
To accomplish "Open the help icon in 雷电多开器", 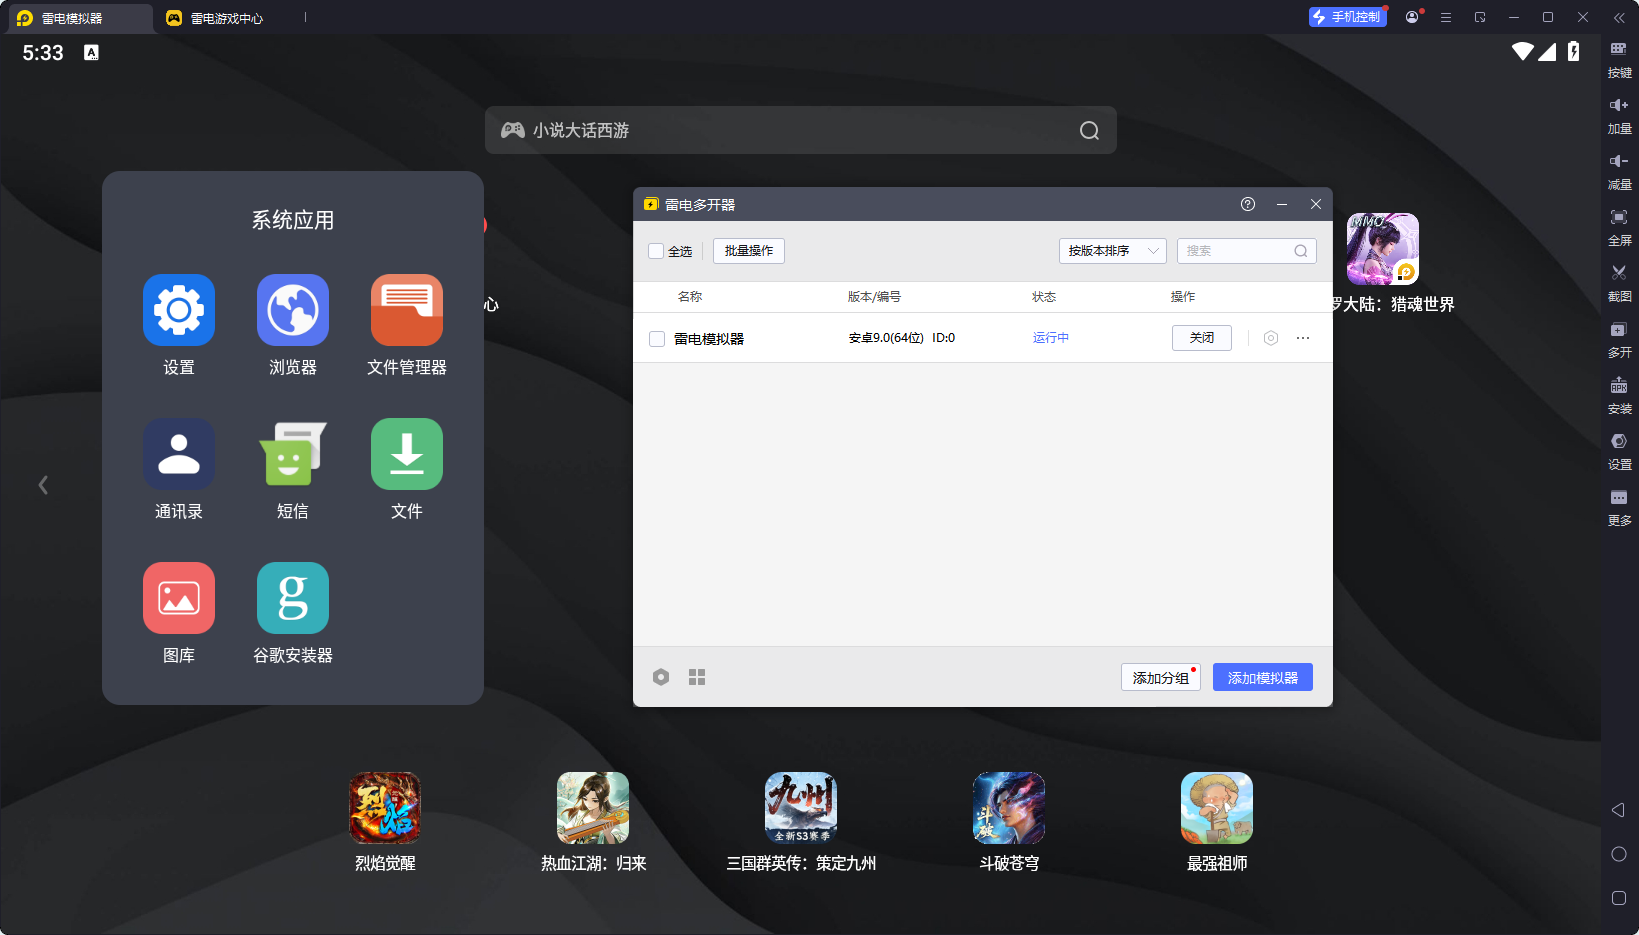I will (x=1247, y=204).
